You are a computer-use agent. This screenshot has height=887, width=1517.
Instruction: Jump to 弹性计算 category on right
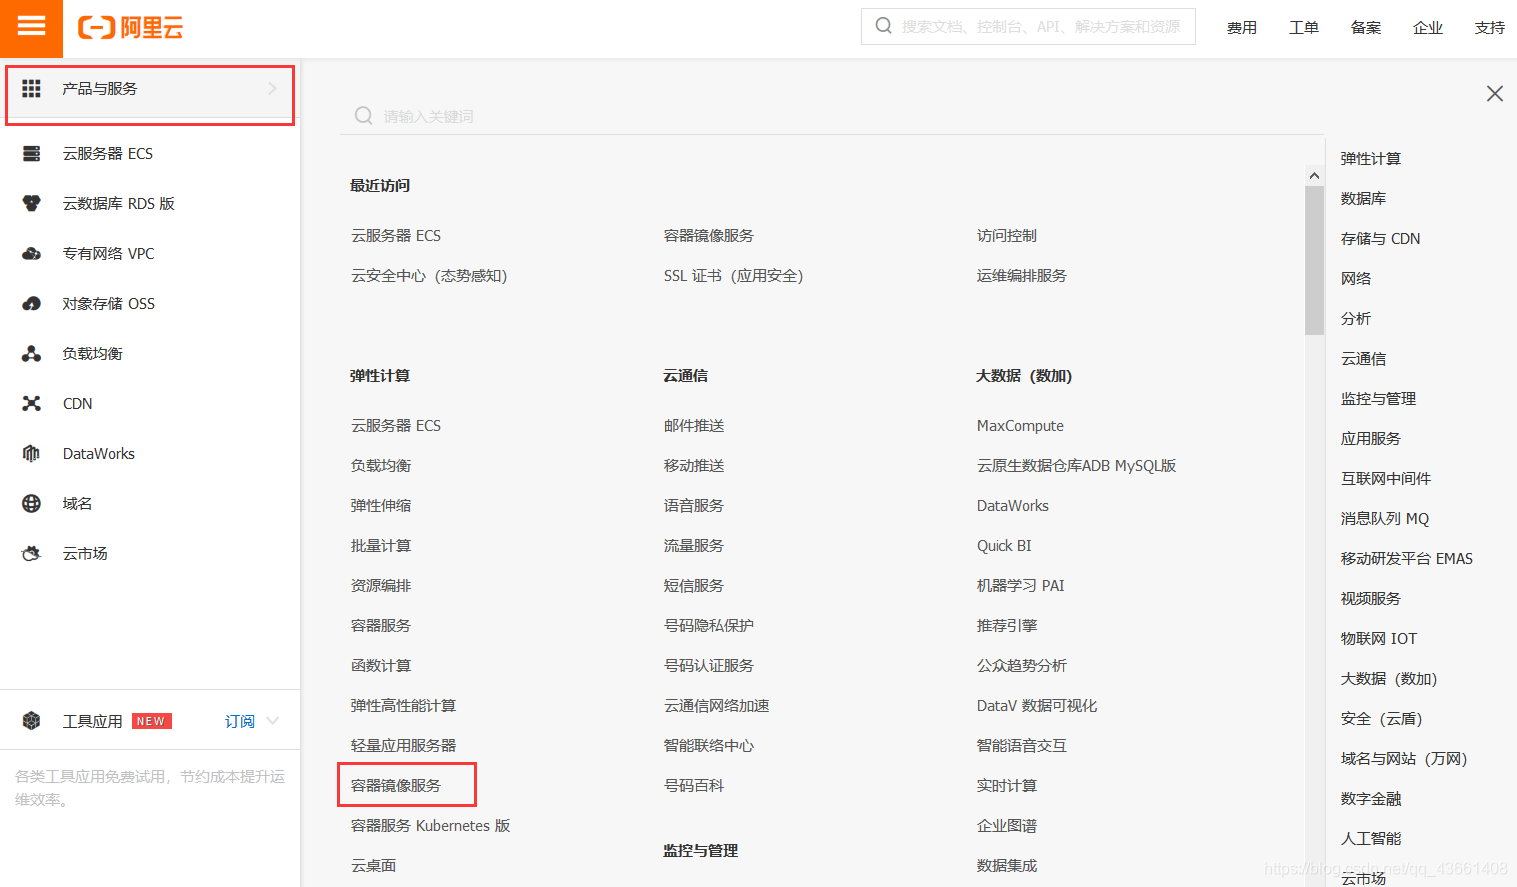tap(1371, 158)
